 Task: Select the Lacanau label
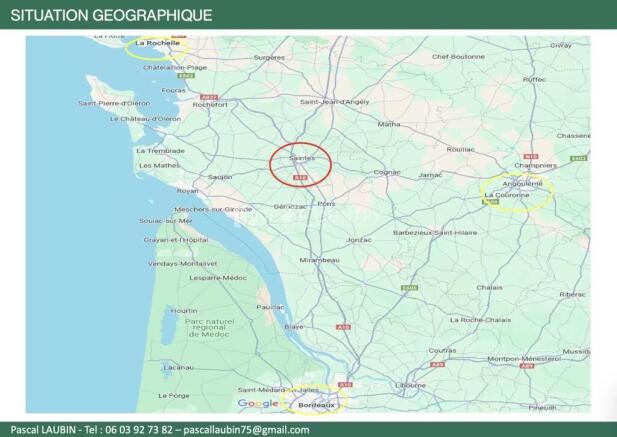tap(179, 368)
